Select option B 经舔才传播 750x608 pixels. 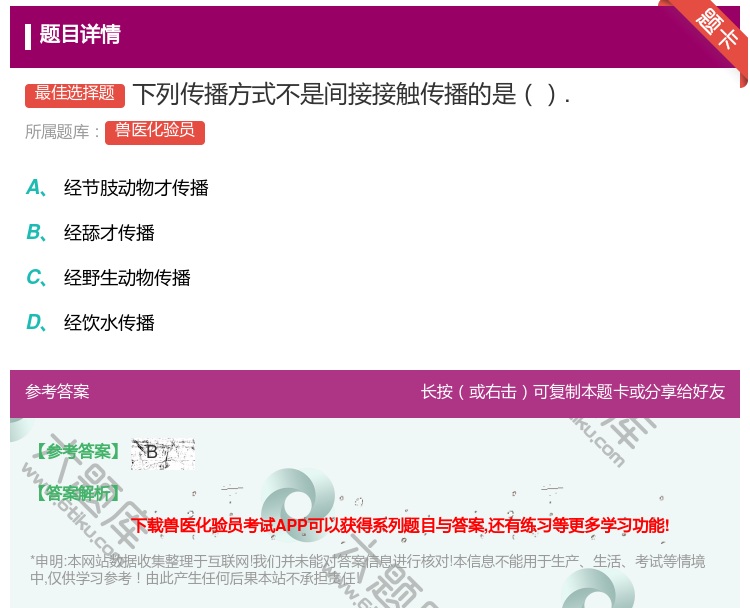[x=90, y=232]
